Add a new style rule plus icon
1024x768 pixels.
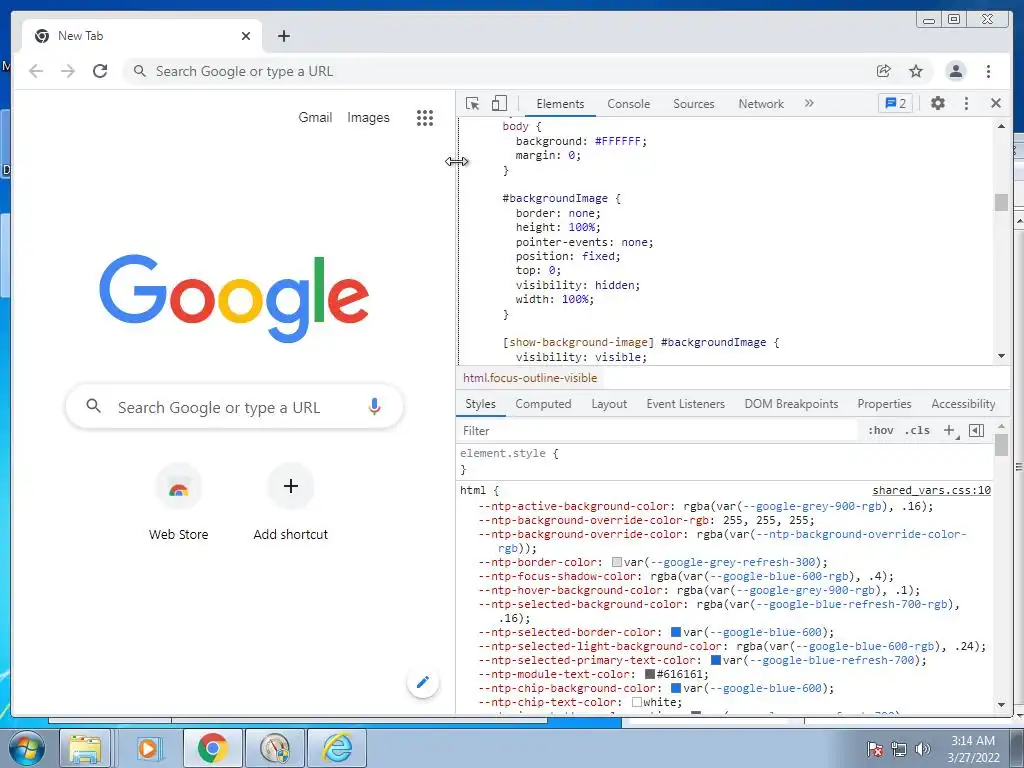[x=950, y=430]
